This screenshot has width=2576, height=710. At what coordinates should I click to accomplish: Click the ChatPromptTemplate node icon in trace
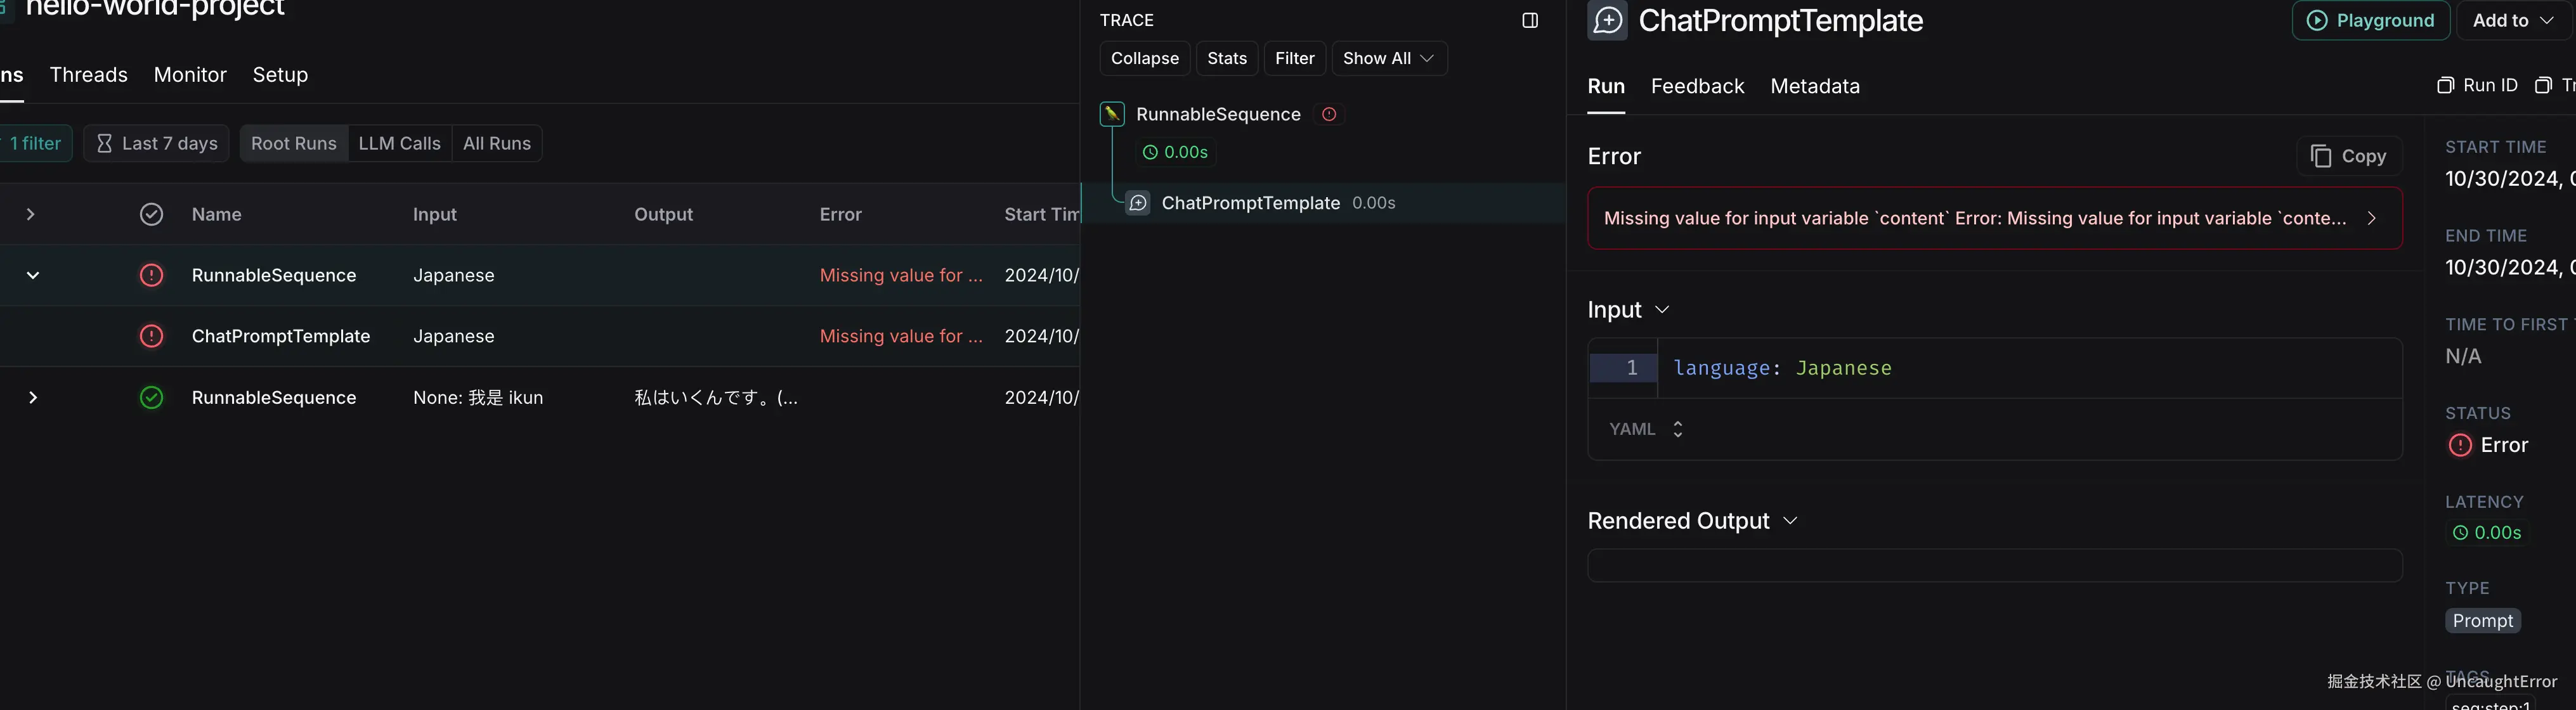pos(1138,203)
